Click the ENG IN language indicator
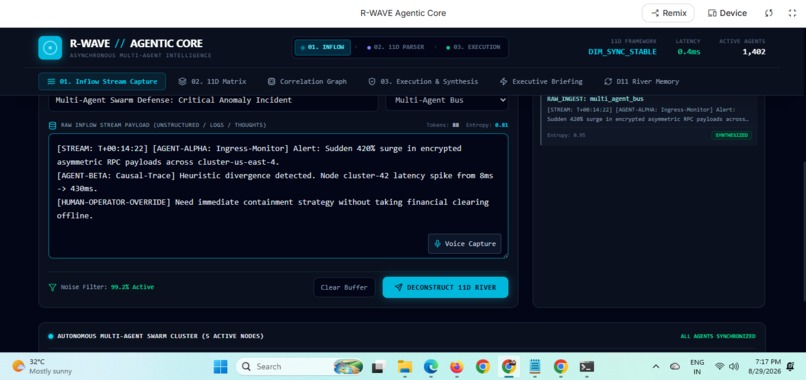Screen dimensions: 806x380 click(697, 367)
